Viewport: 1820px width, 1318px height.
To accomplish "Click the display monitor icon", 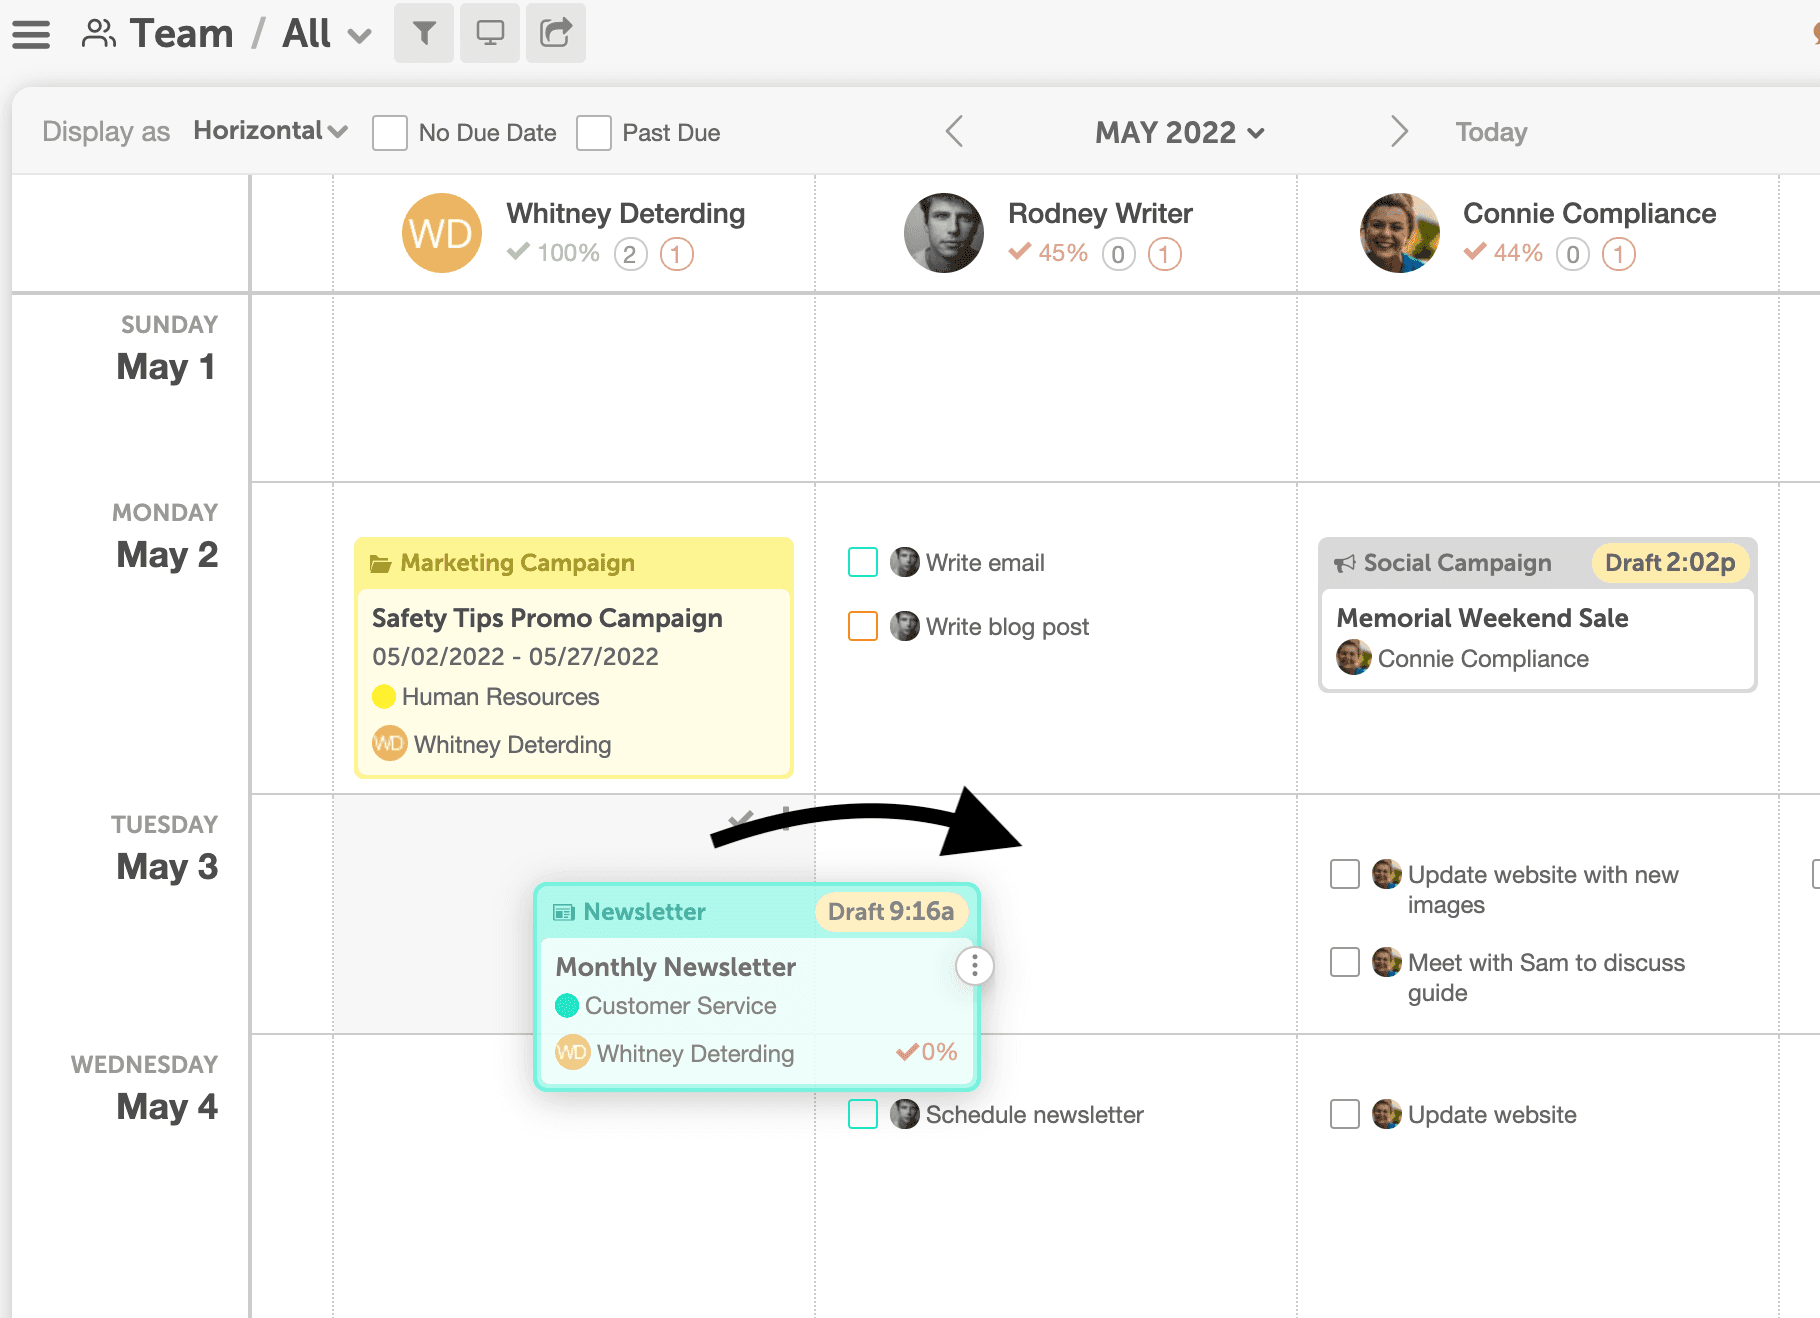I will 490,33.
